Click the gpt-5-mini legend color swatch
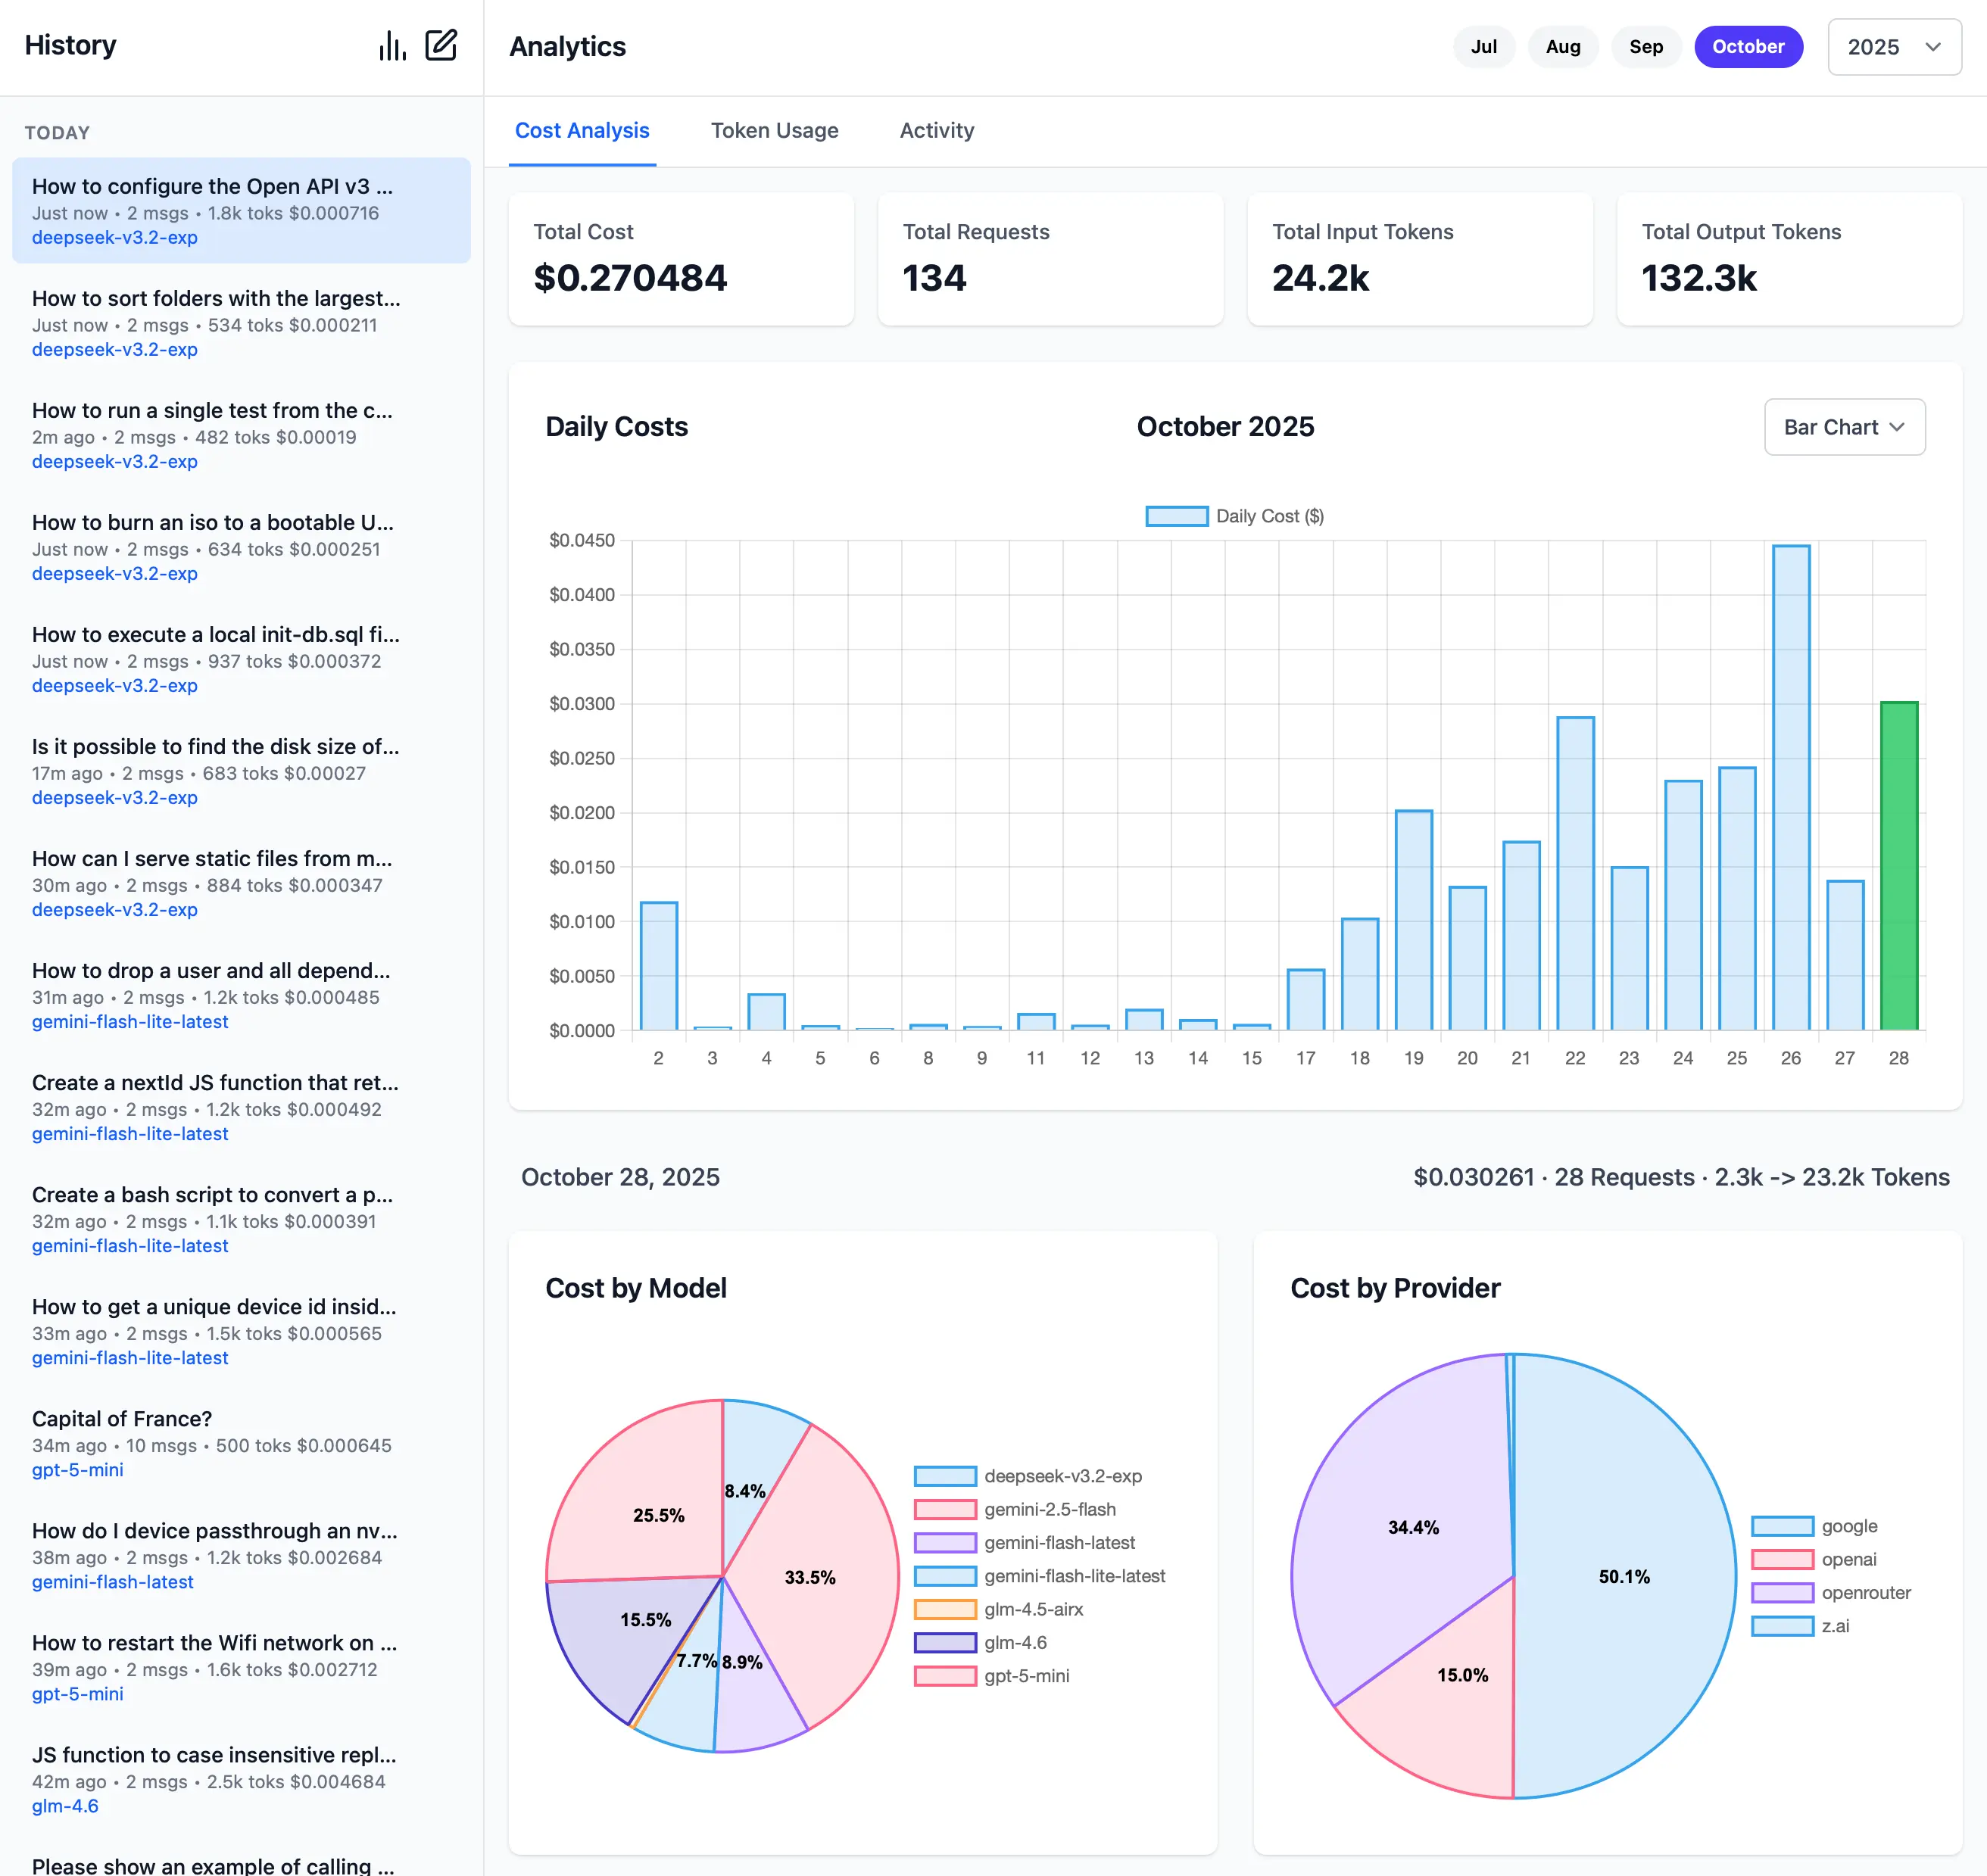This screenshot has height=1876, width=1987. pyautogui.click(x=944, y=1676)
